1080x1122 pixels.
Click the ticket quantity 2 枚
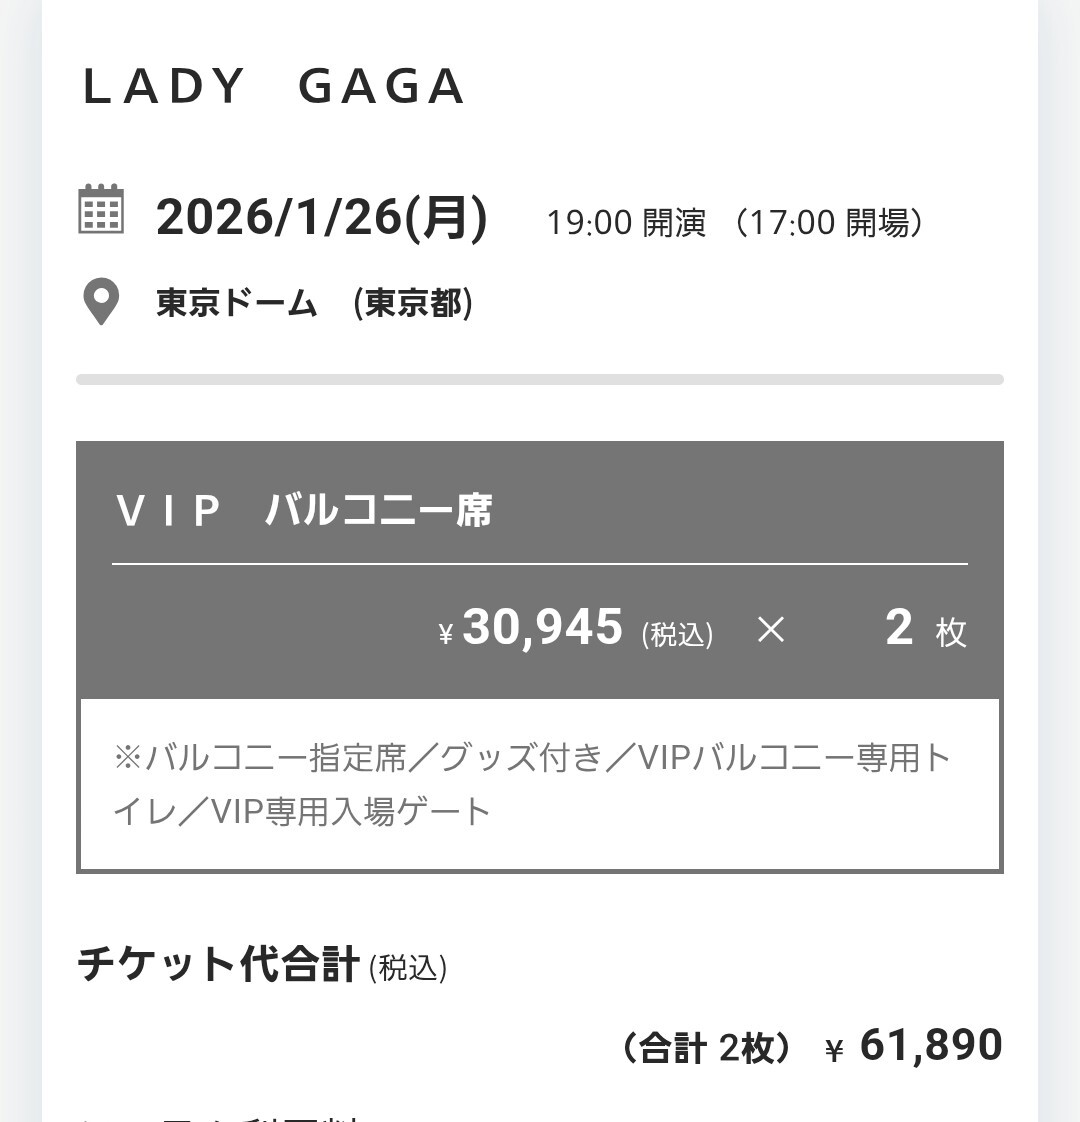pos(926,628)
